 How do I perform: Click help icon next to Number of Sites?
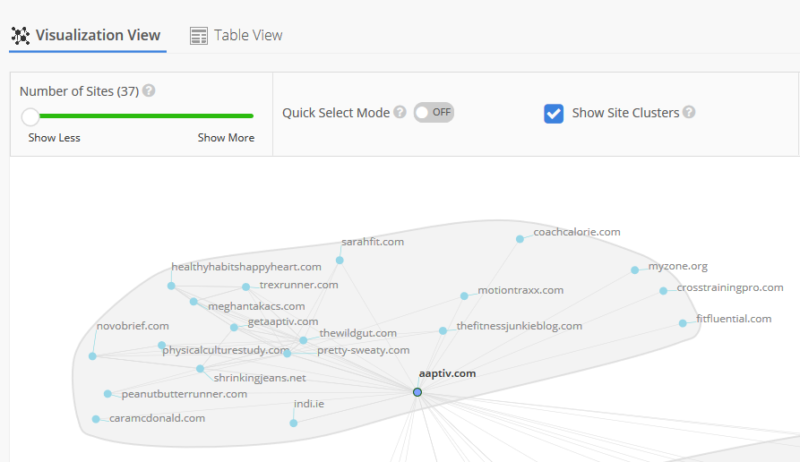pyautogui.click(x=149, y=90)
